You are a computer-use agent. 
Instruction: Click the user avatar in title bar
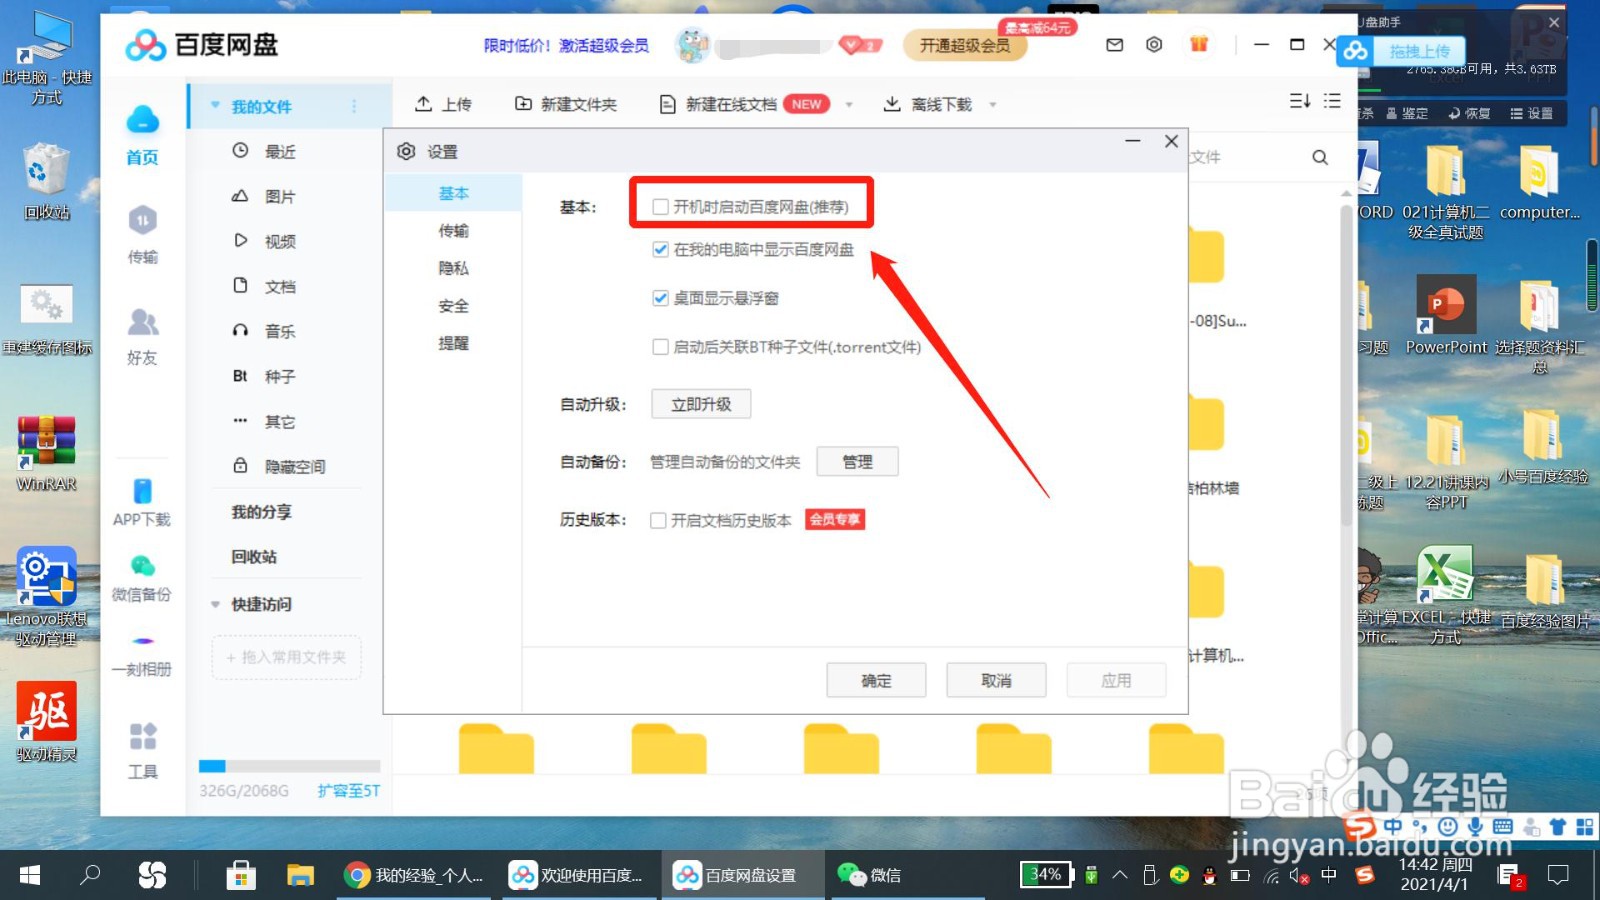pos(692,45)
